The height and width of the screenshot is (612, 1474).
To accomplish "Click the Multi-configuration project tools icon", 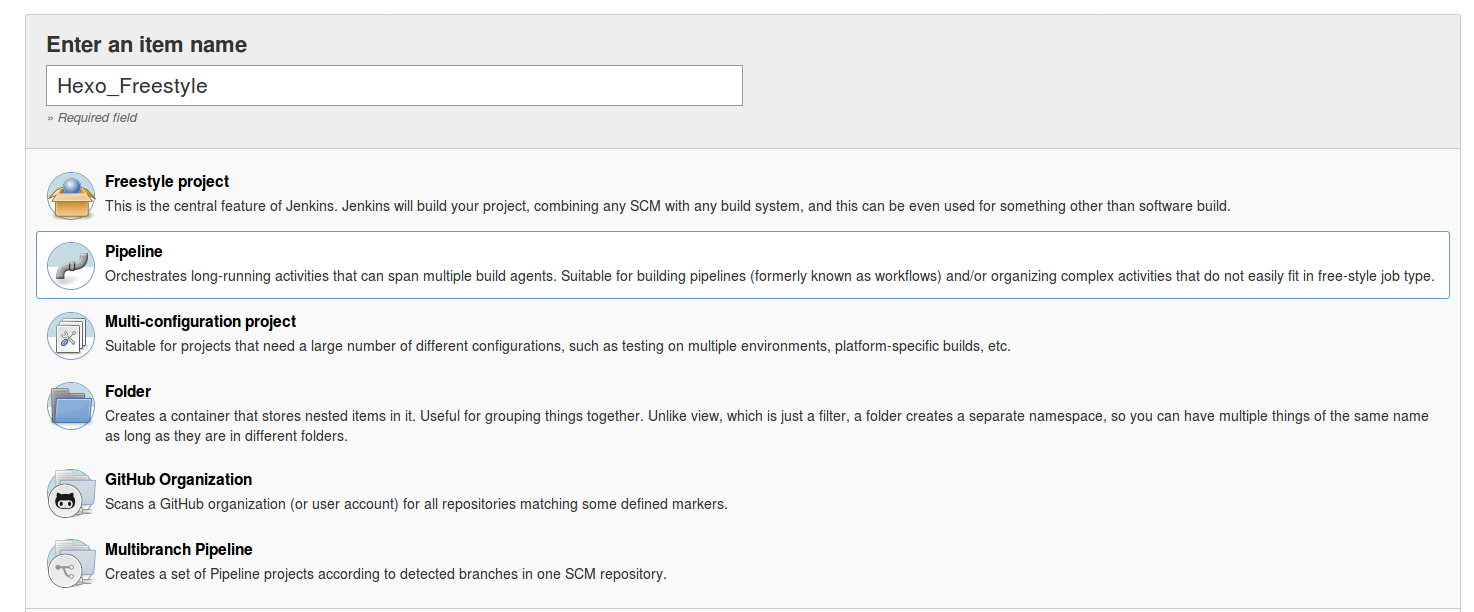I will click(x=71, y=336).
